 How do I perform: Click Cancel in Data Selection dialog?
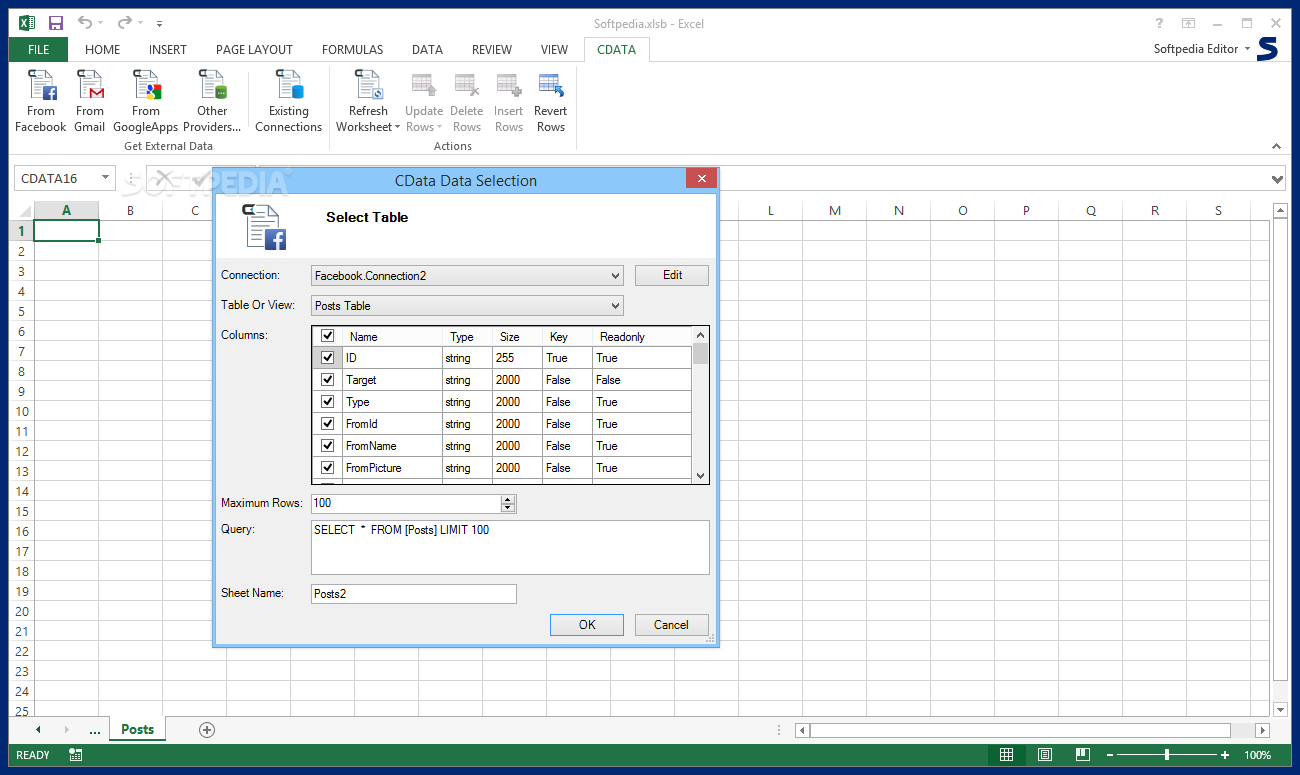pyautogui.click(x=671, y=625)
